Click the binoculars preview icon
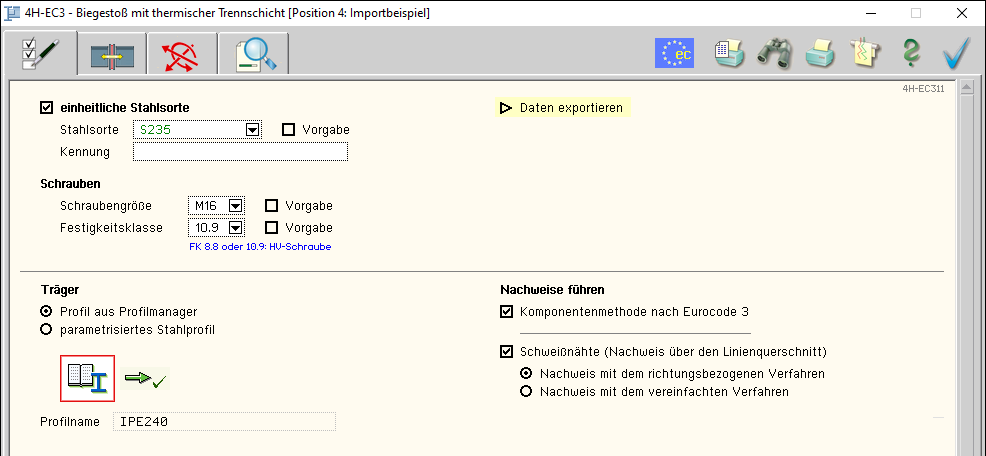This screenshot has width=986, height=456. [x=774, y=53]
